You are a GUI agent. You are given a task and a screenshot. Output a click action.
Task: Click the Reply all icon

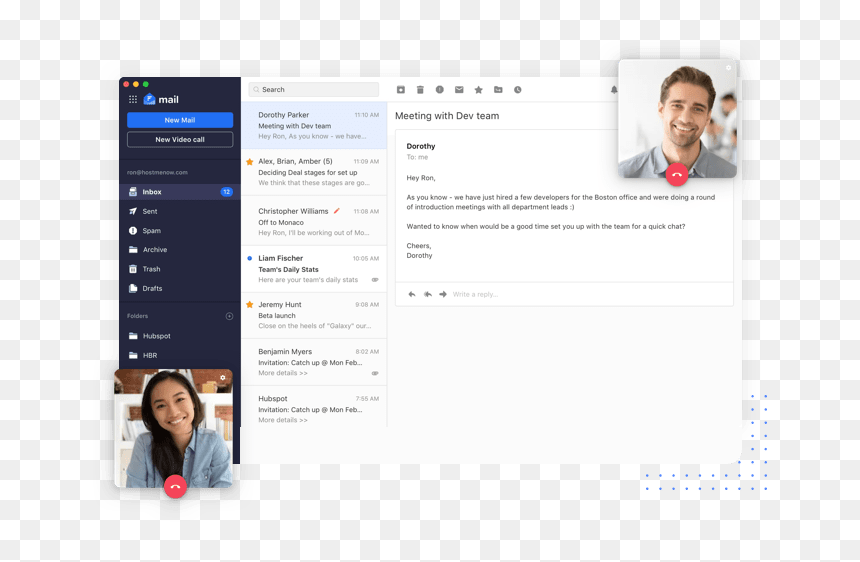tap(428, 294)
